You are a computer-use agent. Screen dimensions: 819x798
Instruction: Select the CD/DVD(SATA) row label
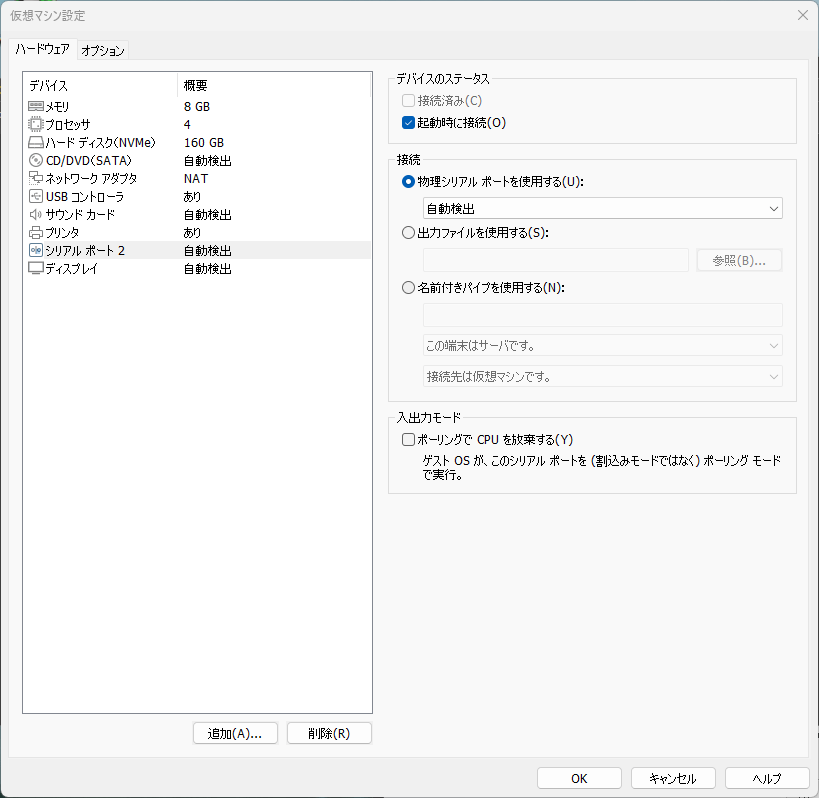click(88, 160)
